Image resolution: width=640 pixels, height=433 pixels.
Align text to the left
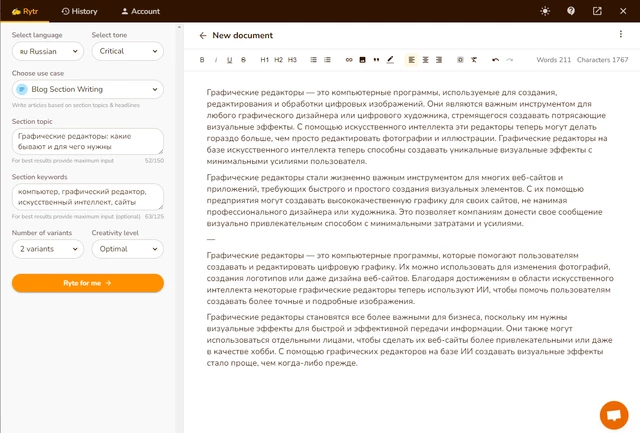pos(411,60)
